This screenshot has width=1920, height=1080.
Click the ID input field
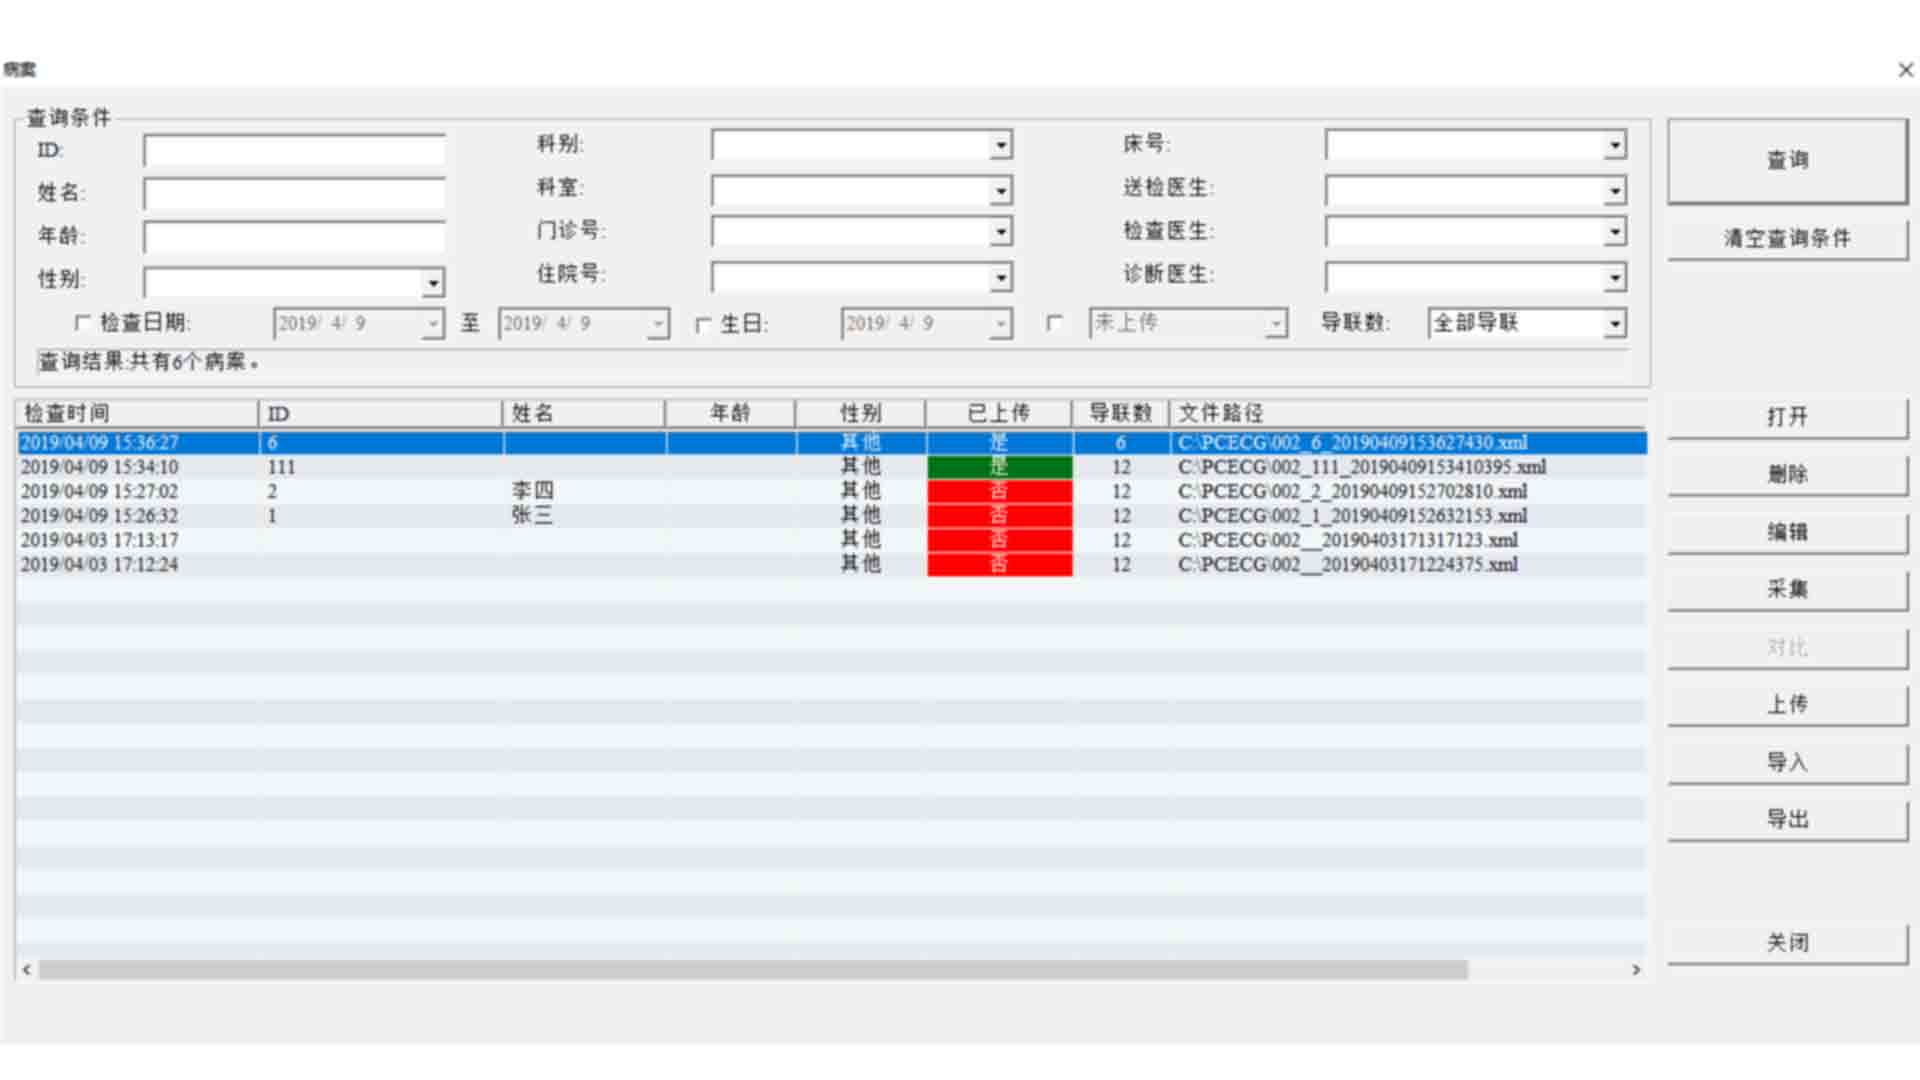294,151
